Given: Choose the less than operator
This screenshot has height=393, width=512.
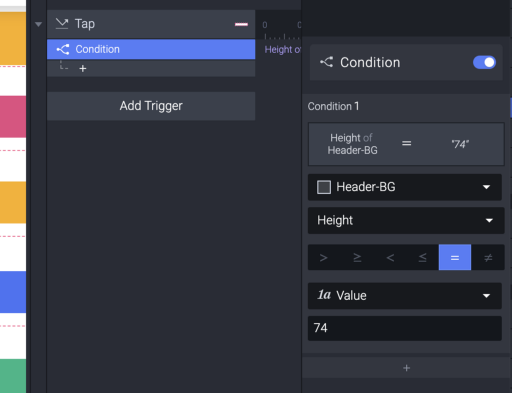Looking at the screenshot, I should (x=390, y=257).
